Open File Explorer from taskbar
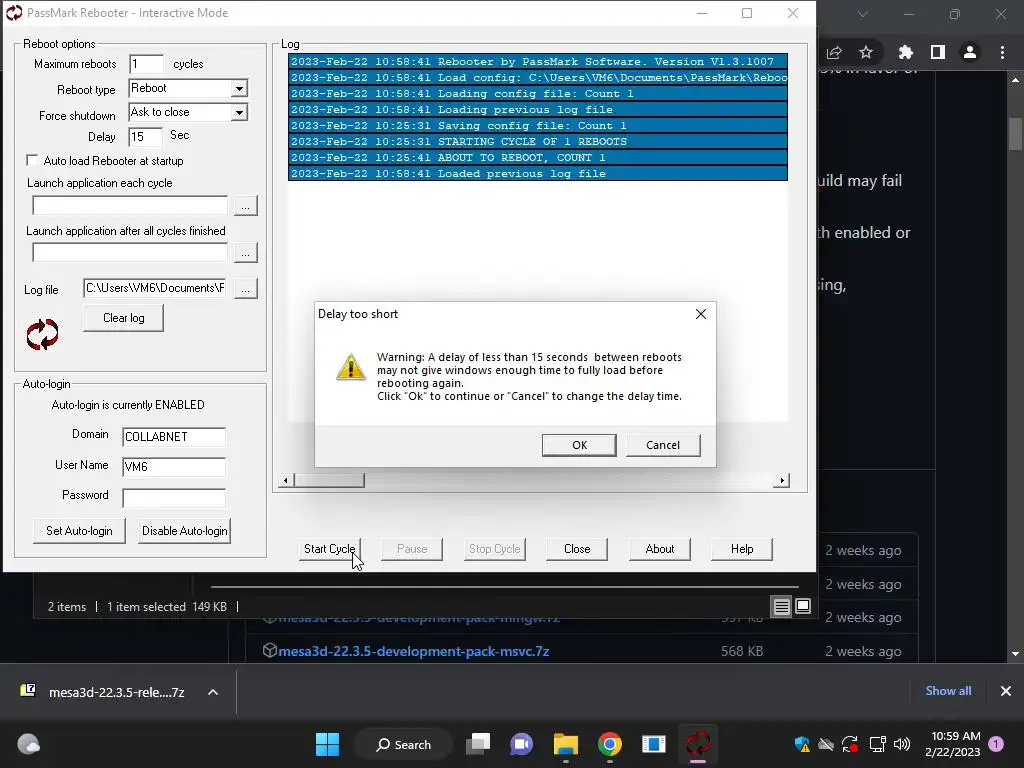Viewport: 1024px width, 768px height. (x=566, y=744)
